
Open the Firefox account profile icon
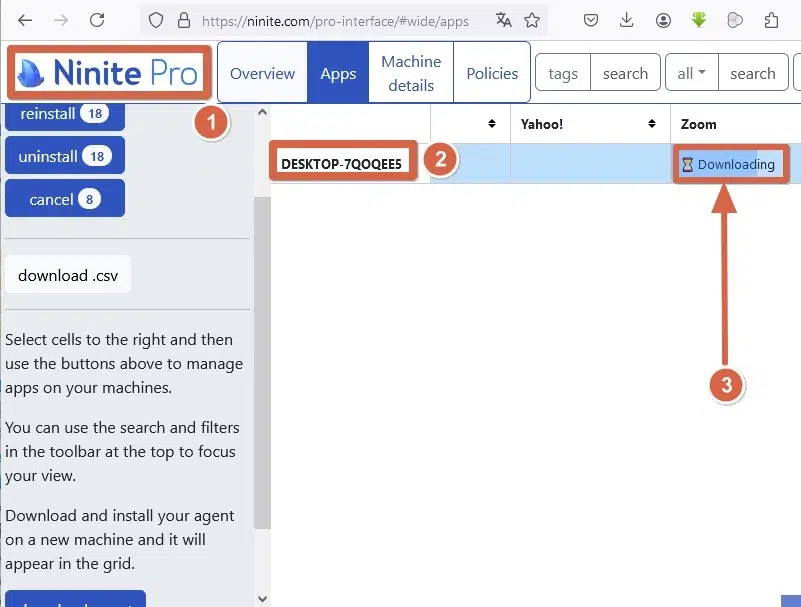pos(663,20)
